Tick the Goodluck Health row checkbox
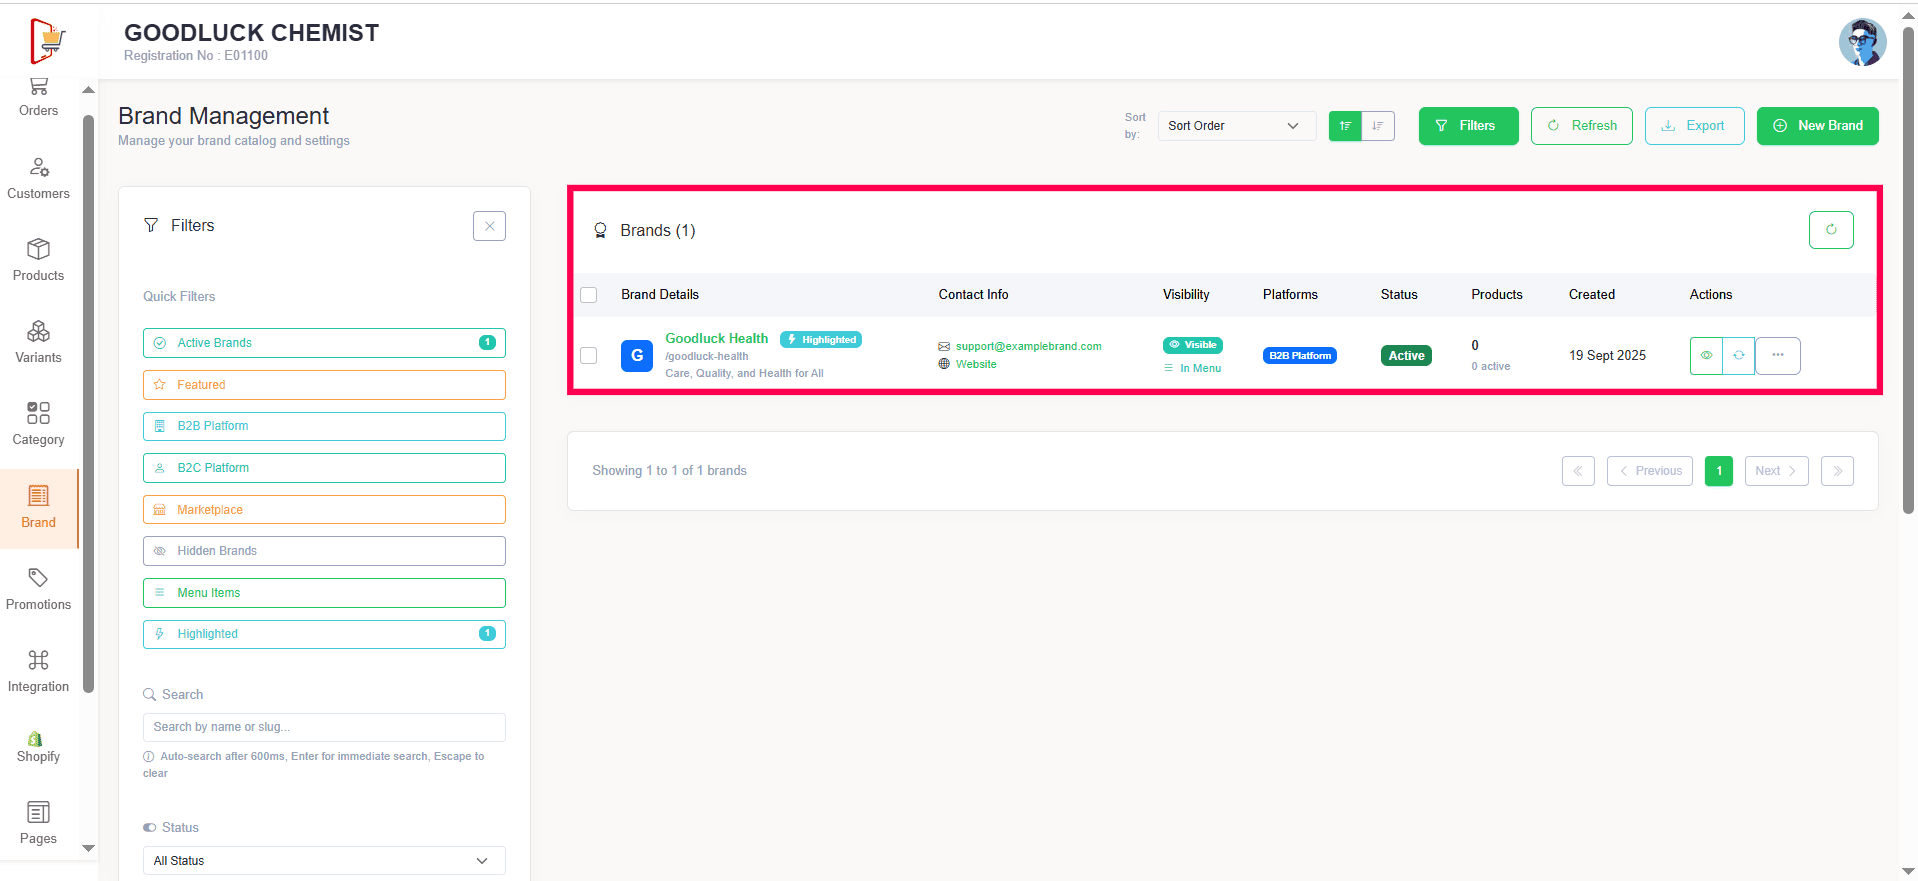Image resolution: width=1918 pixels, height=881 pixels. 589,356
